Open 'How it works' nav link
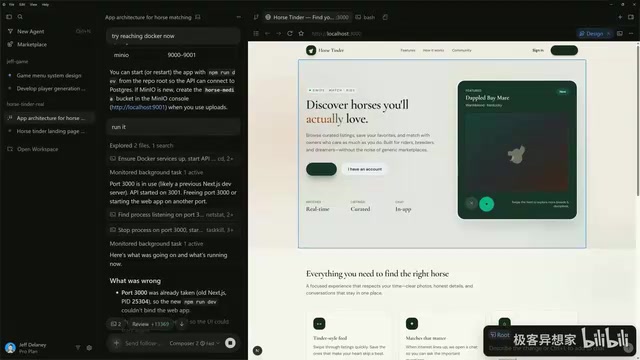Viewport: 640px width, 360px height. pyautogui.click(x=433, y=50)
